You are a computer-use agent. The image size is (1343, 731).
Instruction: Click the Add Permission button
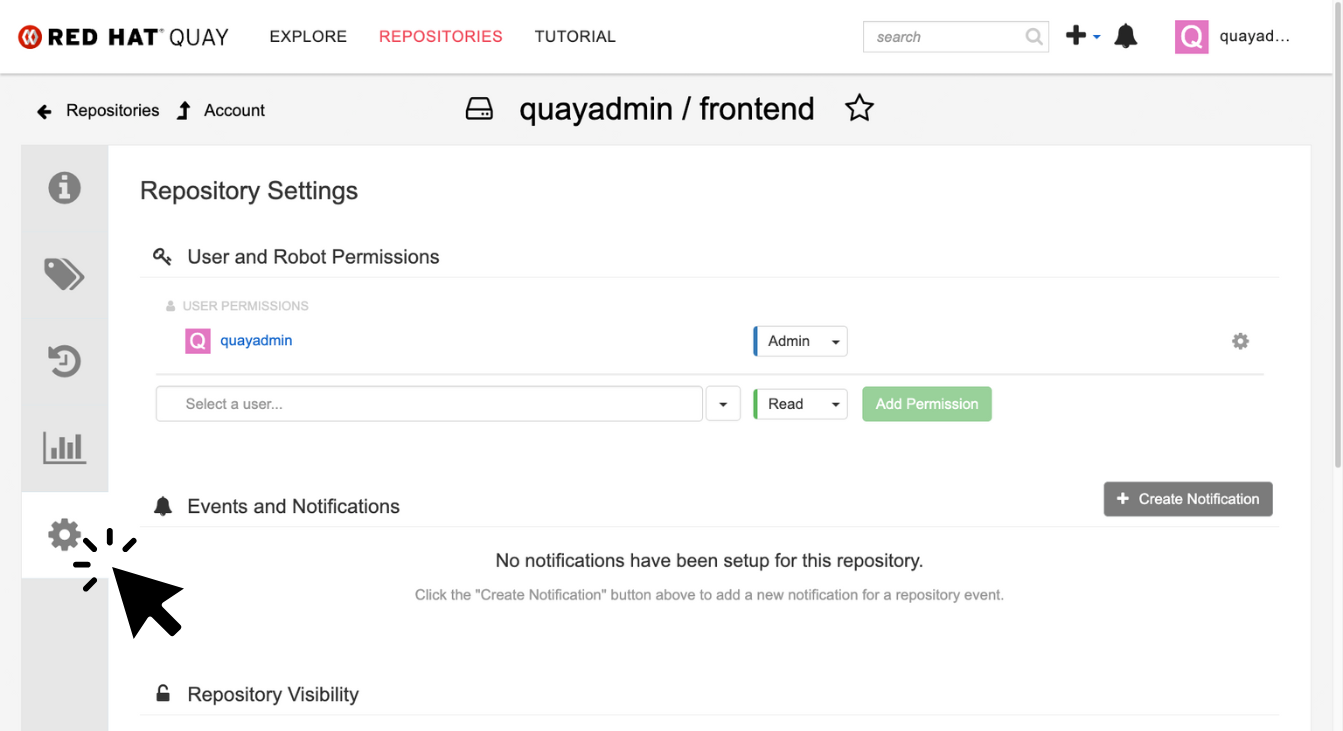coord(927,404)
